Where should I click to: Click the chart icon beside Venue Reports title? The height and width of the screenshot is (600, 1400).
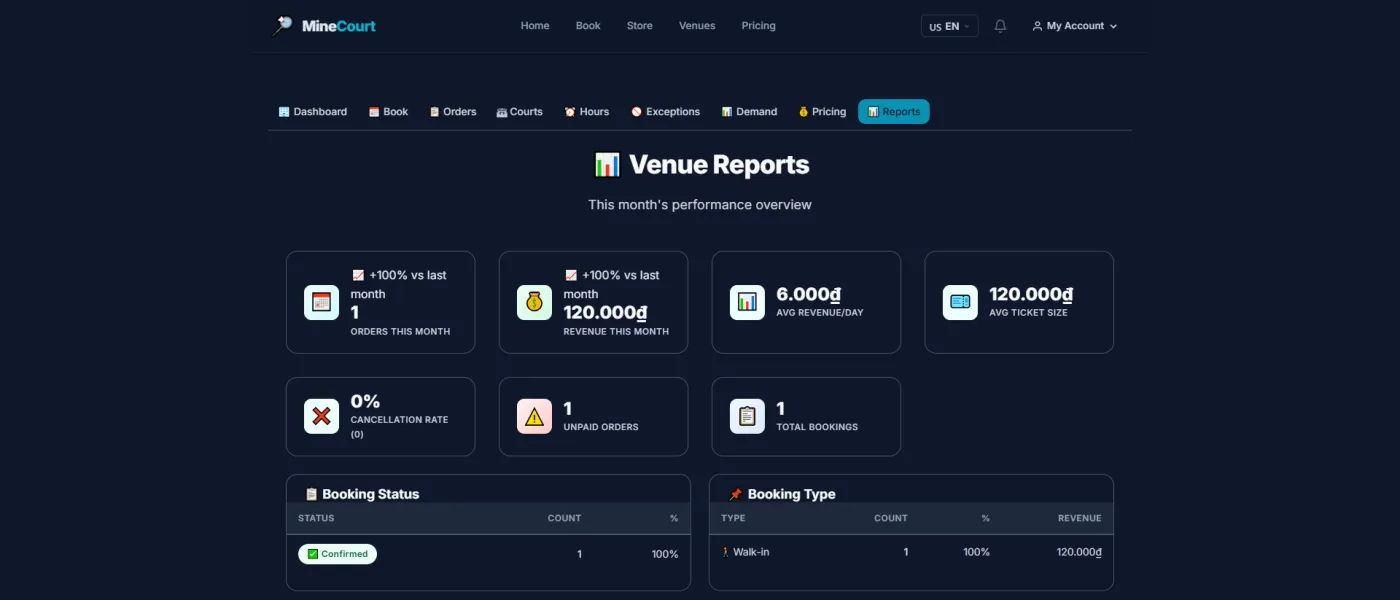(607, 165)
